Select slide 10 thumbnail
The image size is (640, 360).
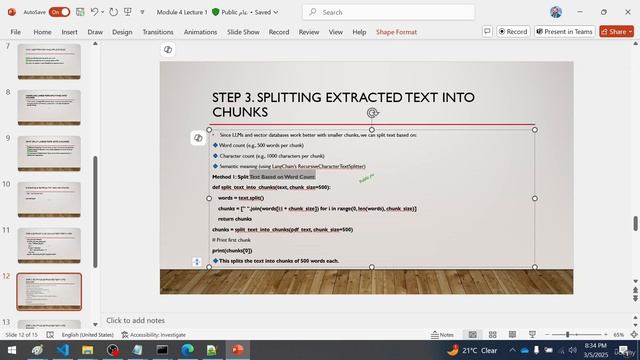pyautogui.click(x=49, y=200)
